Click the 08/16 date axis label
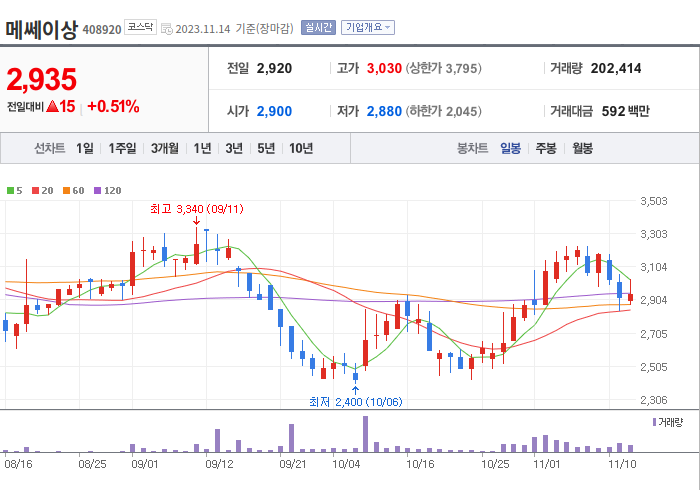 pyautogui.click(x=18, y=464)
